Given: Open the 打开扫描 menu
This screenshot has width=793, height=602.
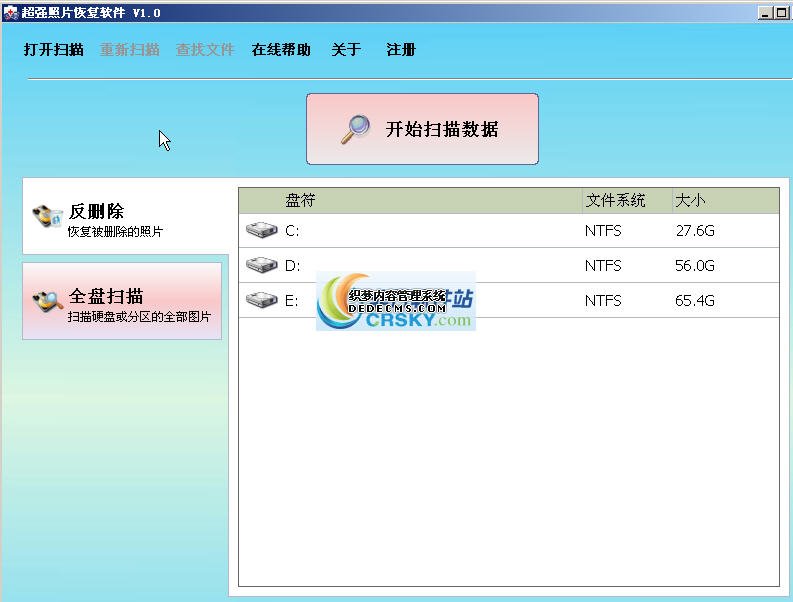Looking at the screenshot, I should pyautogui.click(x=54, y=50).
